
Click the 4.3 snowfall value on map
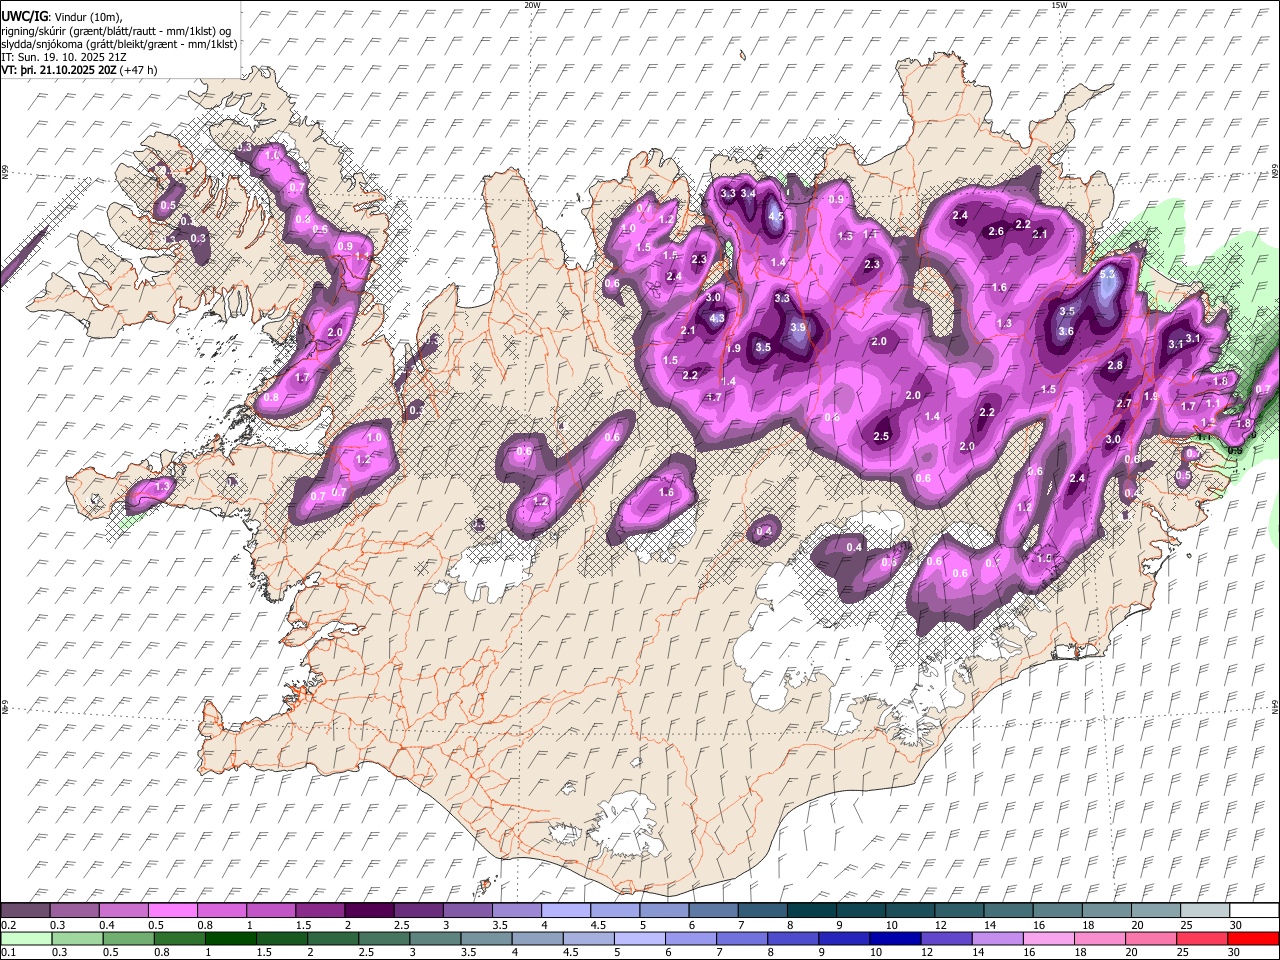click(x=716, y=319)
